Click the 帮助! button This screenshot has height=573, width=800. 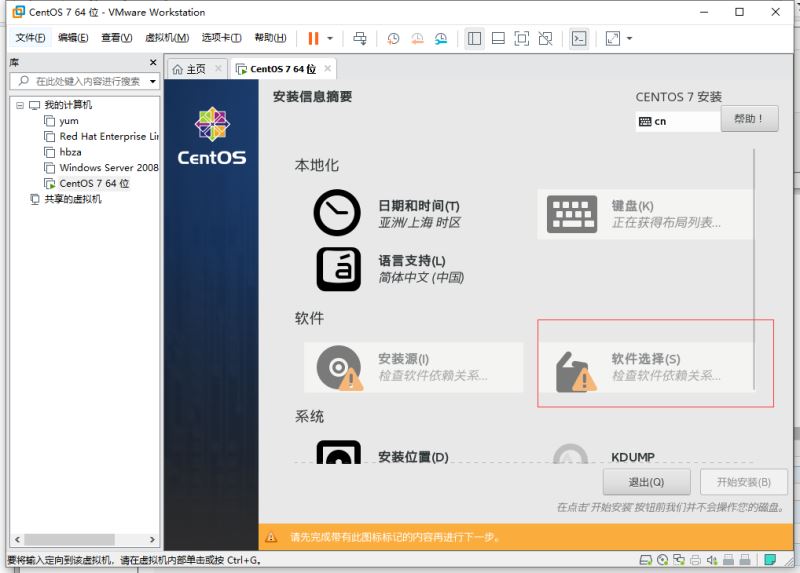[749, 119]
